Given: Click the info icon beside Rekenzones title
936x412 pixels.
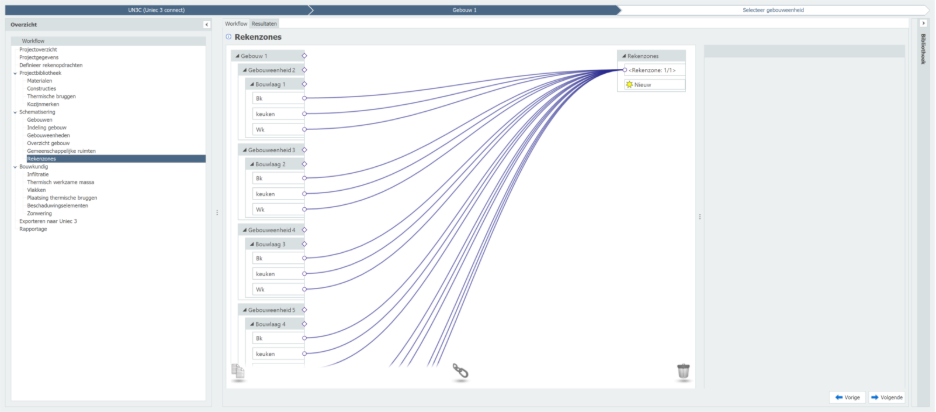Looking at the screenshot, I should (229, 37).
